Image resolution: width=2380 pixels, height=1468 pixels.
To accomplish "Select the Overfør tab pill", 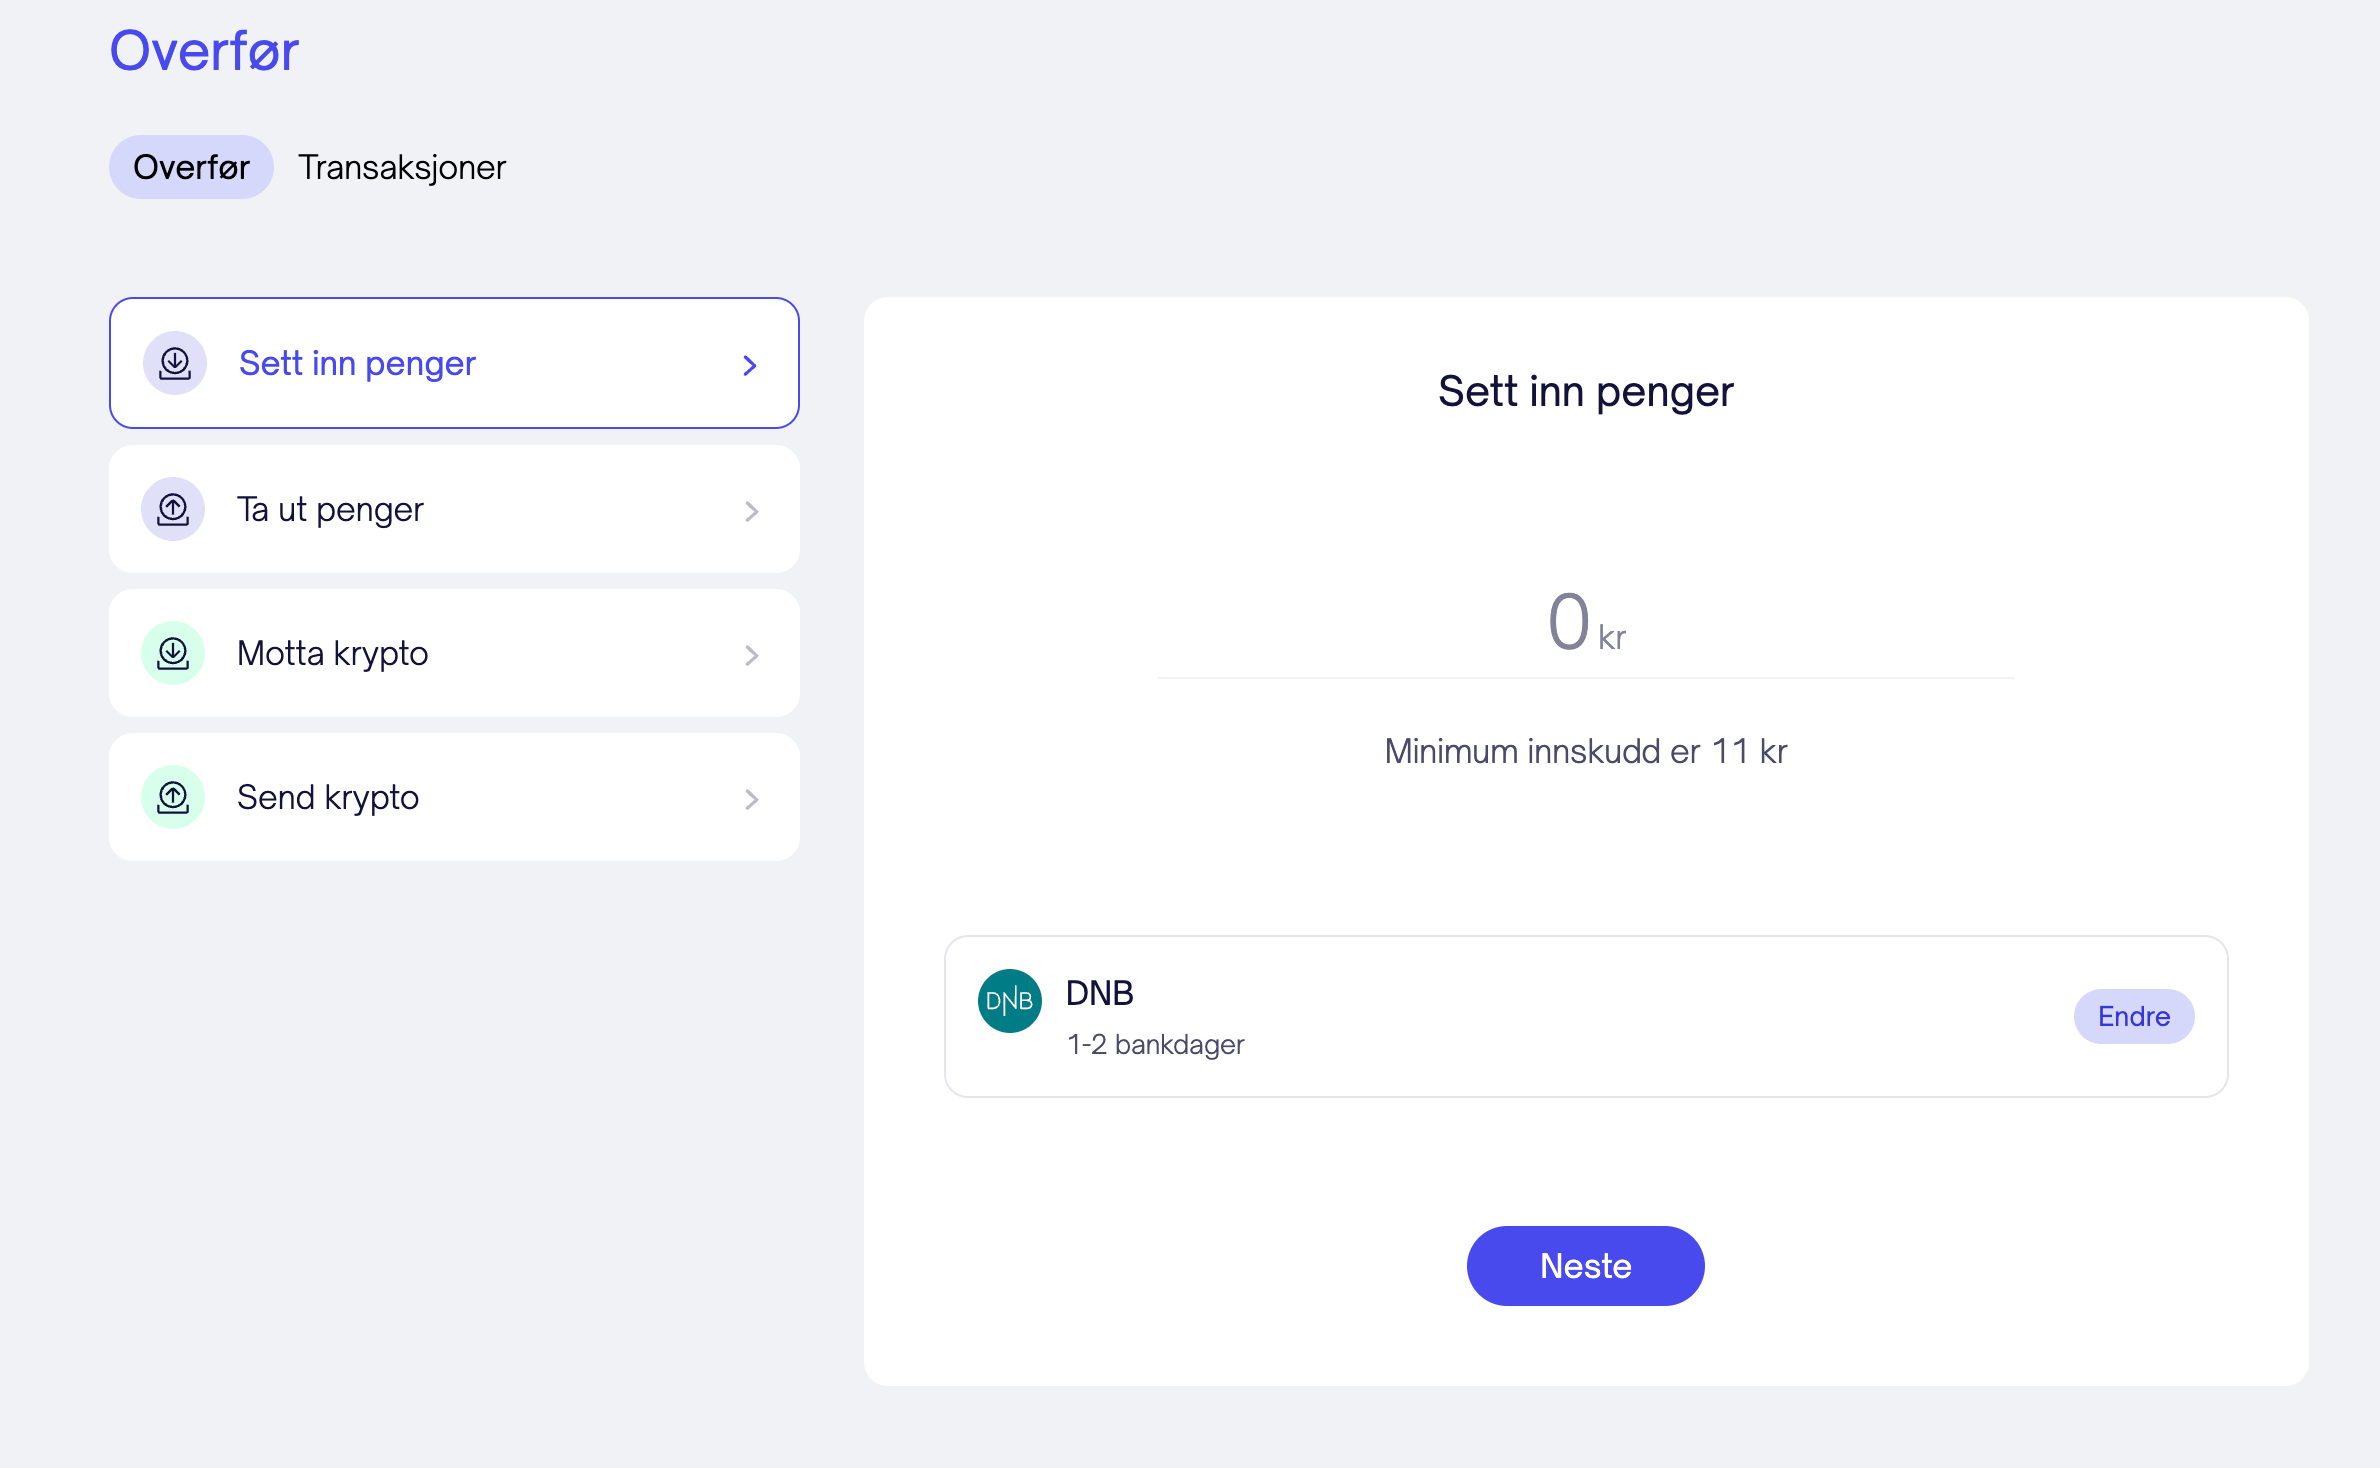I will [x=191, y=167].
